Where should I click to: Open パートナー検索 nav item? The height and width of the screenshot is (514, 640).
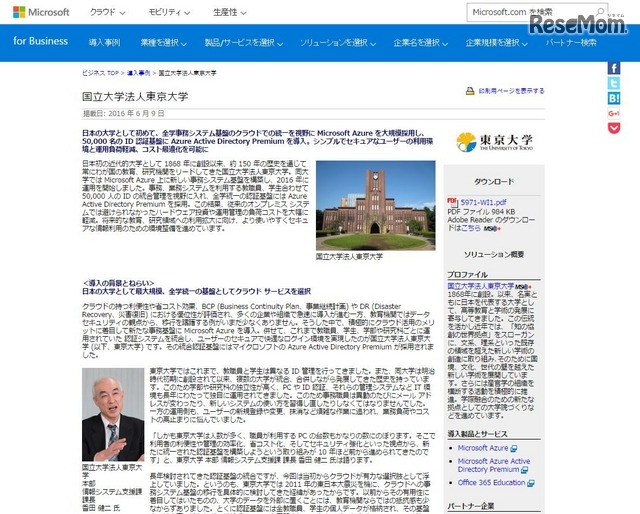click(571, 42)
